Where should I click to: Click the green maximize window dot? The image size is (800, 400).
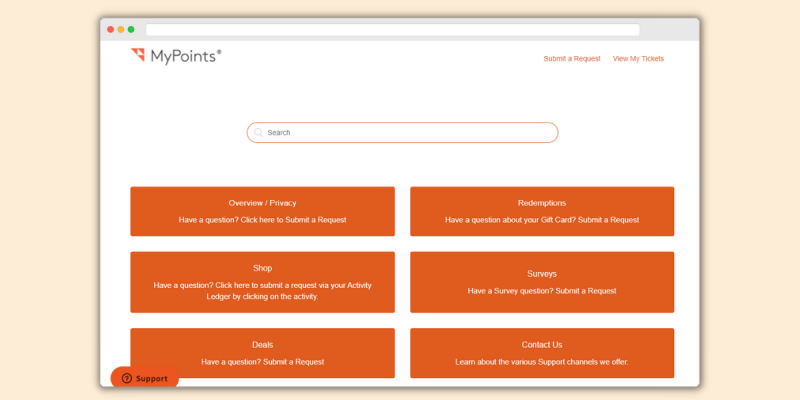pyautogui.click(x=131, y=30)
